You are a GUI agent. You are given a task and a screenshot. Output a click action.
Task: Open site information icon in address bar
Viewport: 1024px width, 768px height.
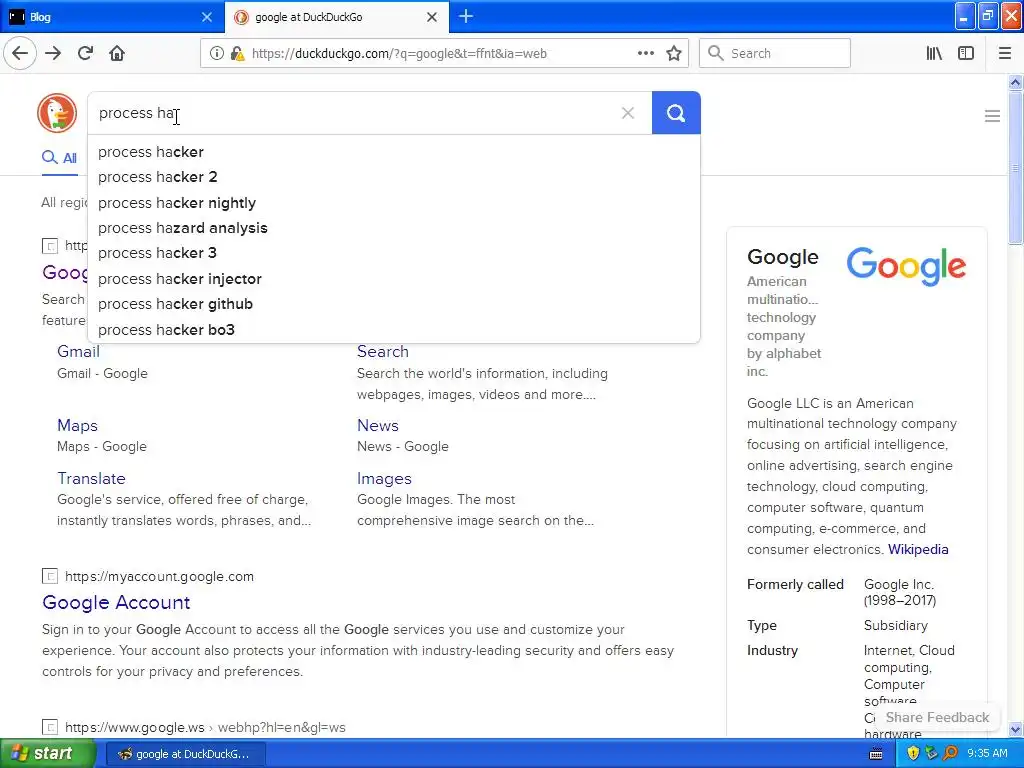click(216, 53)
